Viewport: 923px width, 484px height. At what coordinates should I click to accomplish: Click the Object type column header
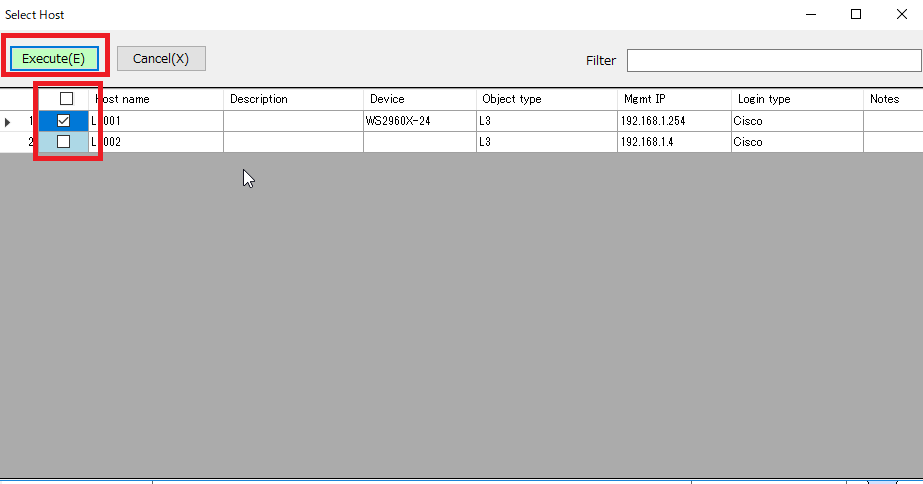[546, 99]
